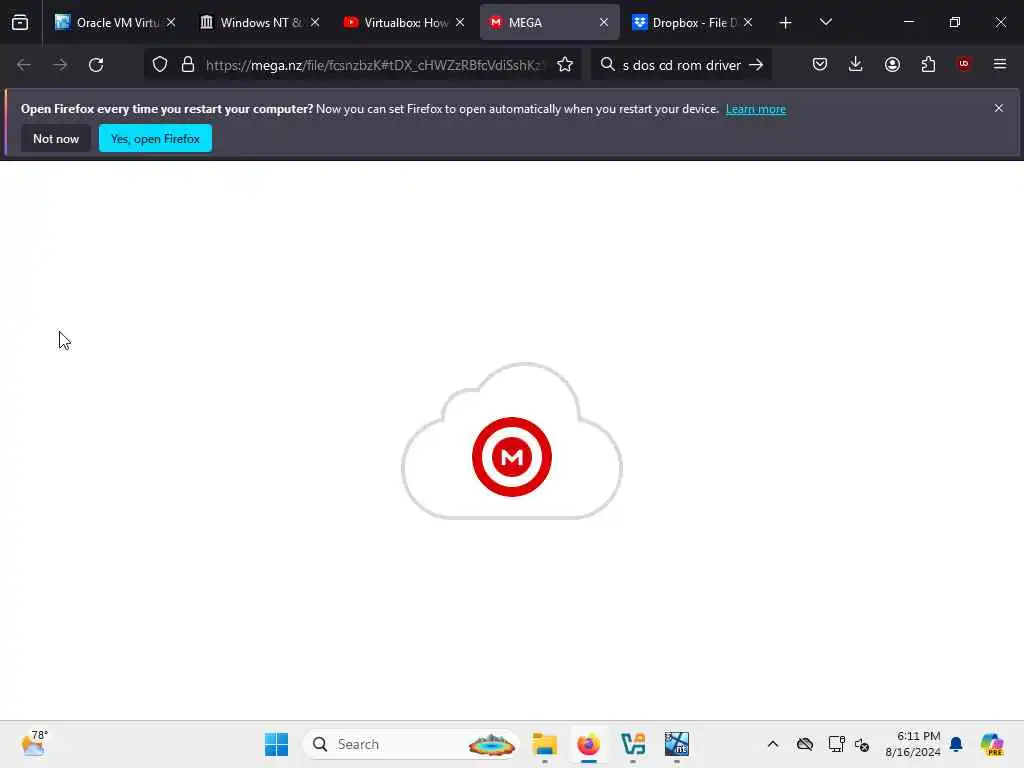This screenshot has width=1024, height=768.
Task: Close the Windows NT tab
Action: pyautogui.click(x=315, y=22)
